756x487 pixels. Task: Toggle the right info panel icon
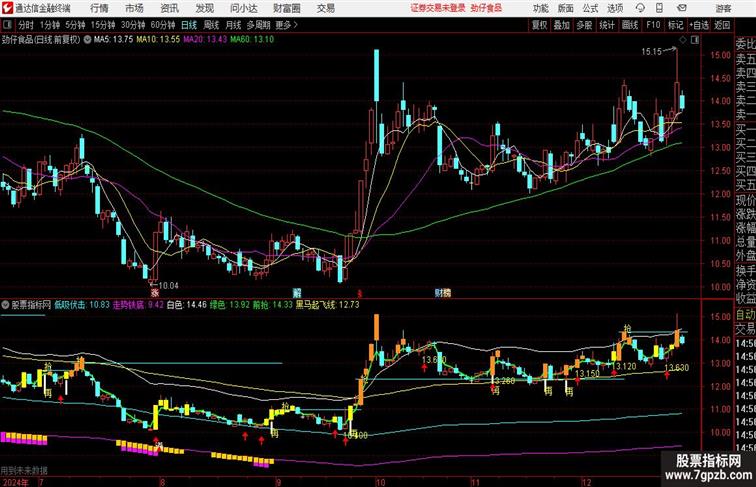695,40
